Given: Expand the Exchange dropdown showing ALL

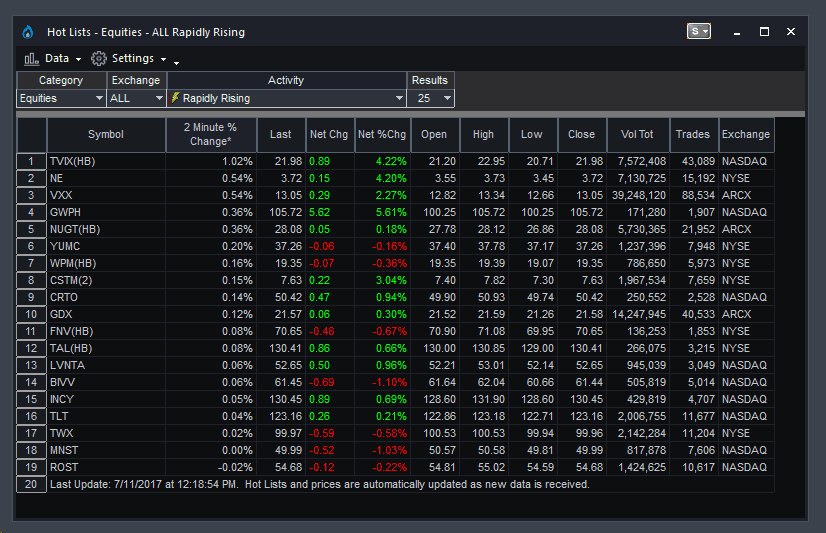Looking at the screenshot, I should [136, 98].
